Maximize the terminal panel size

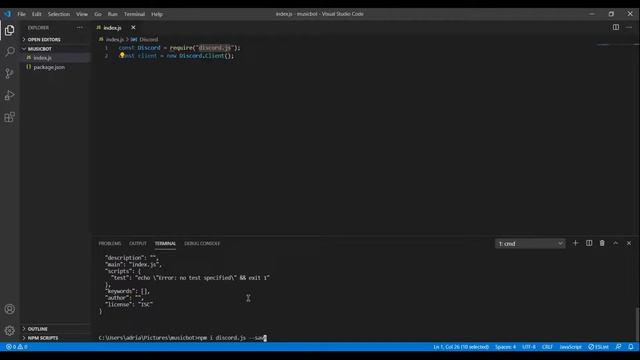(616, 243)
